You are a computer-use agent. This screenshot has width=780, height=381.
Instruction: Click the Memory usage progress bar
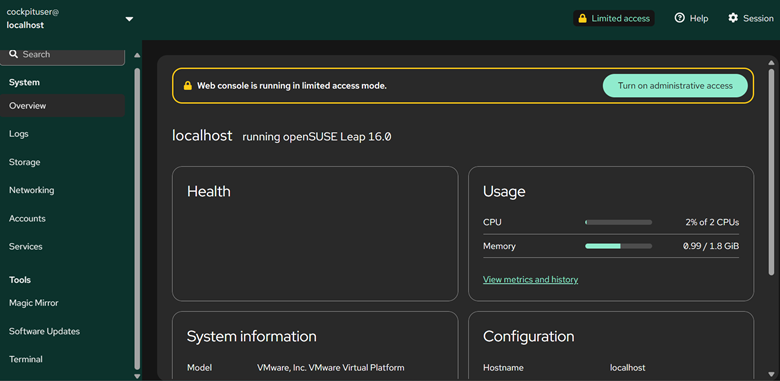point(618,246)
